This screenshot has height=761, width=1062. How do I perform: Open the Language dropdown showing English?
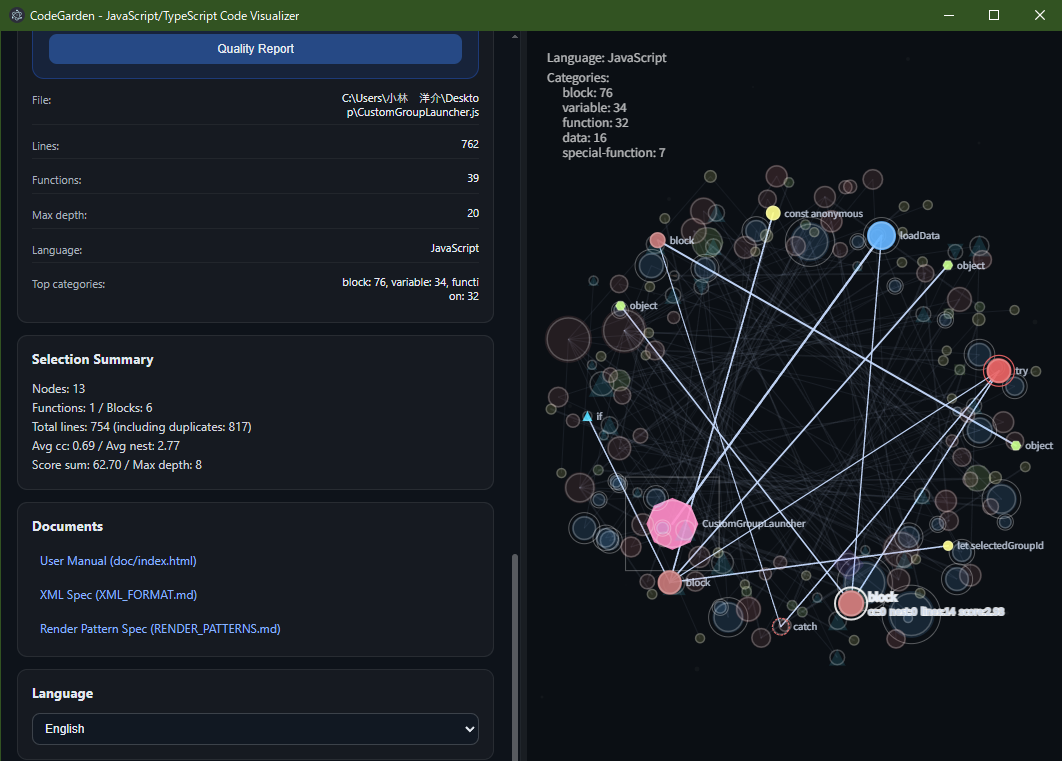[x=255, y=729]
